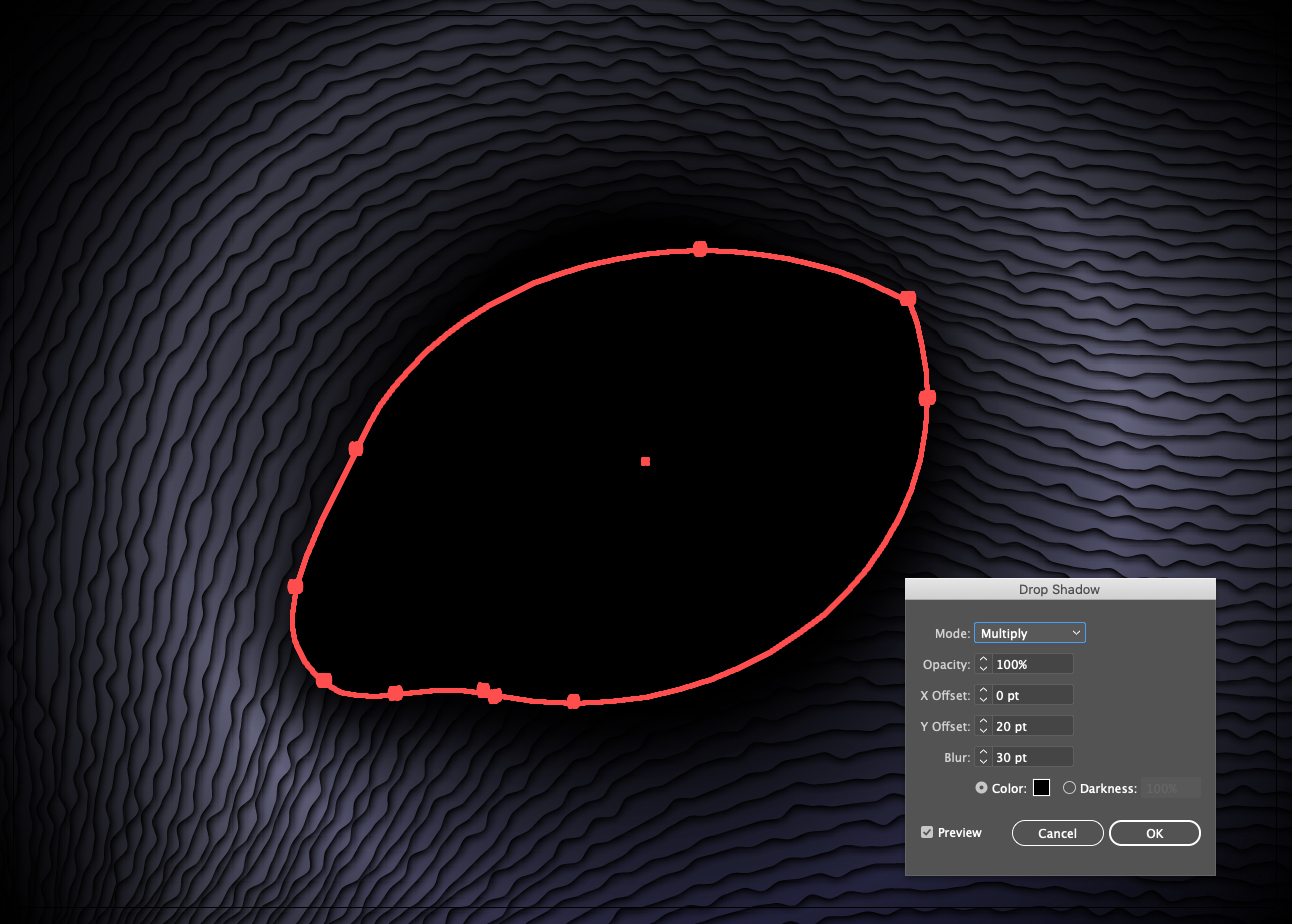Image resolution: width=1292 pixels, height=924 pixels.
Task: Open the black shadow color swatch
Action: click(x=1041, y=788)
